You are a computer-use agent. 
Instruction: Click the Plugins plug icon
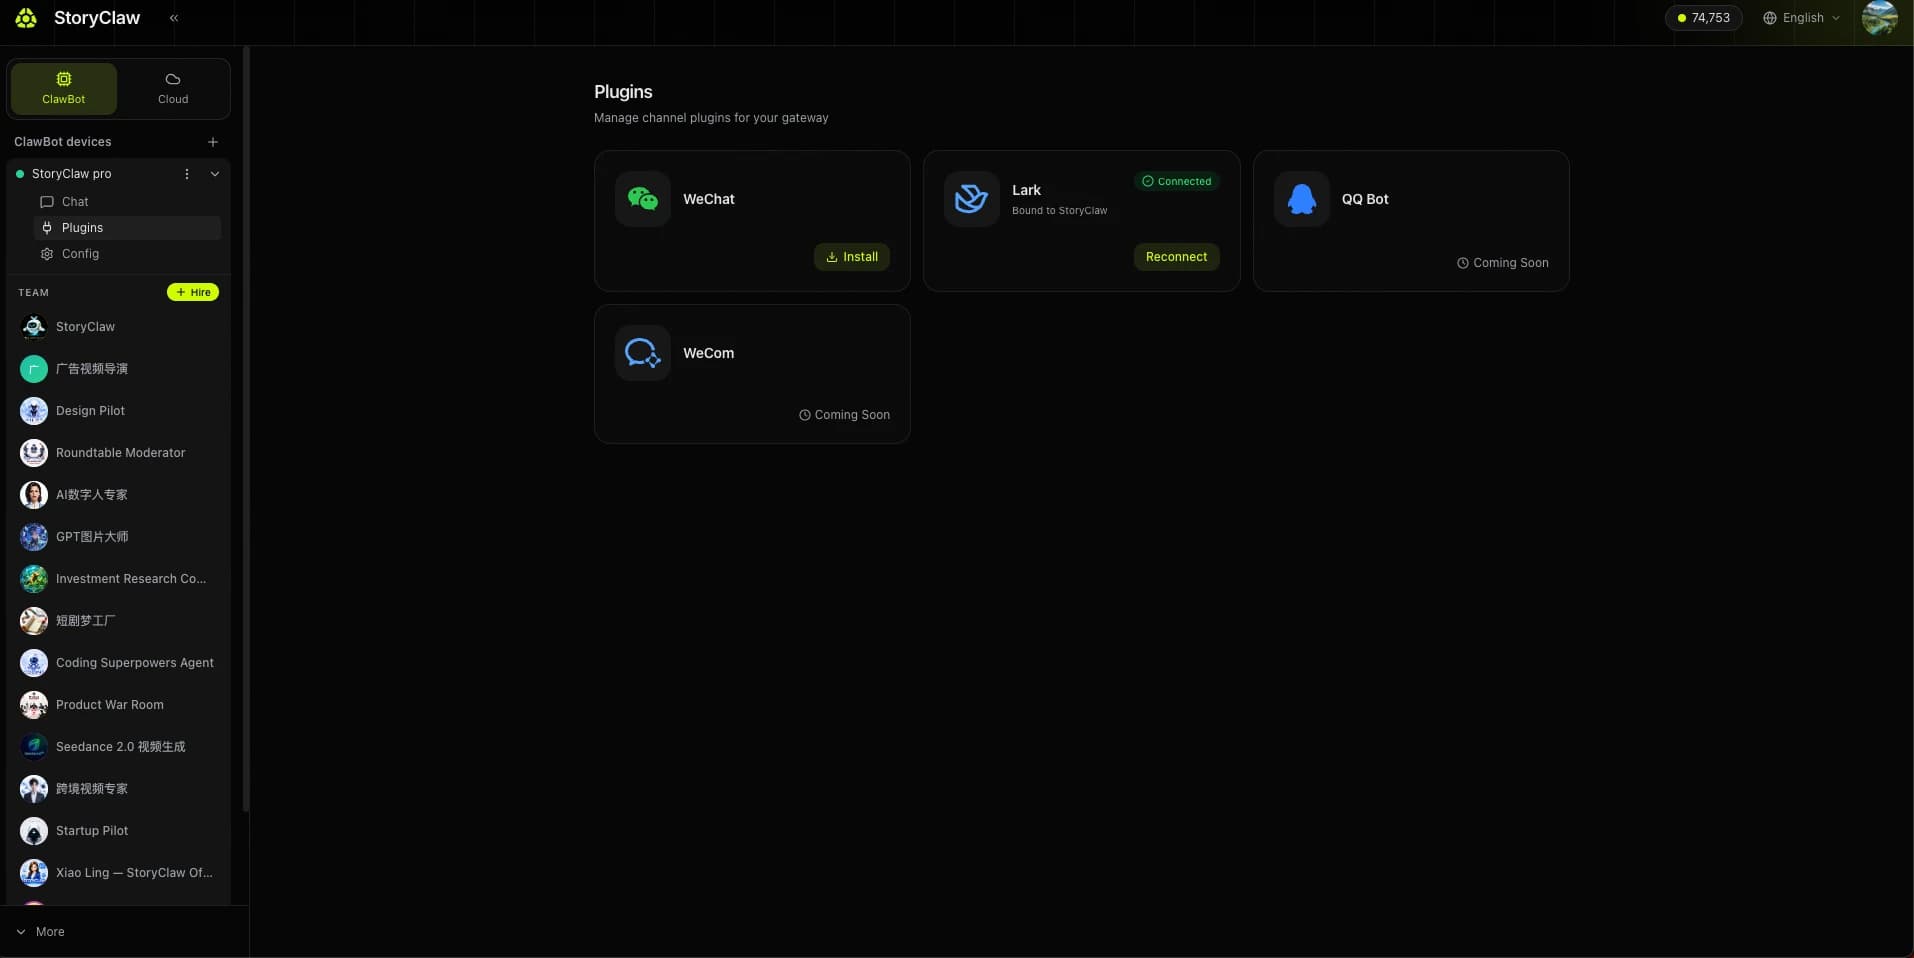click(x=47, y=228)
